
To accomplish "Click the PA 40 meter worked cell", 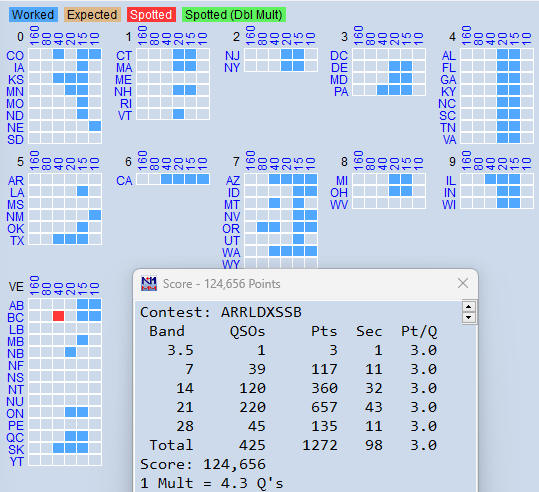I will point(382,90).
